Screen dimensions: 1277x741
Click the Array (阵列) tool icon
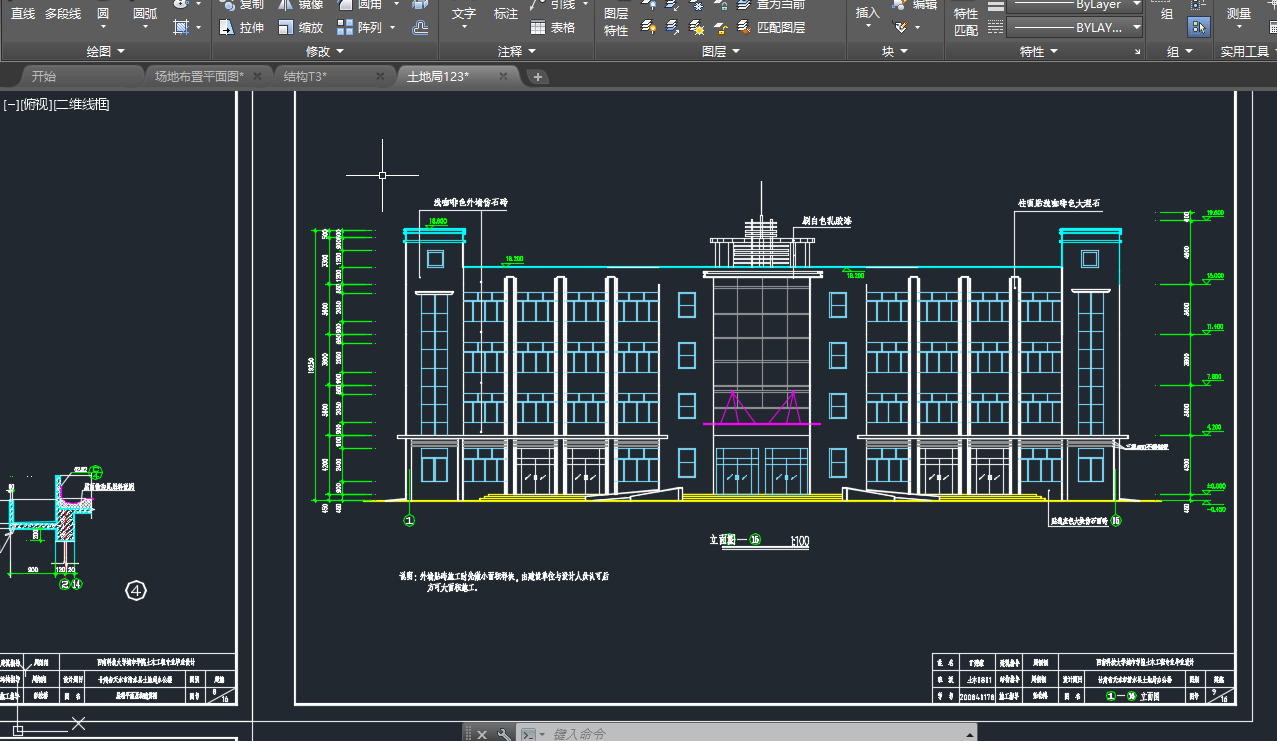(346, 28)
